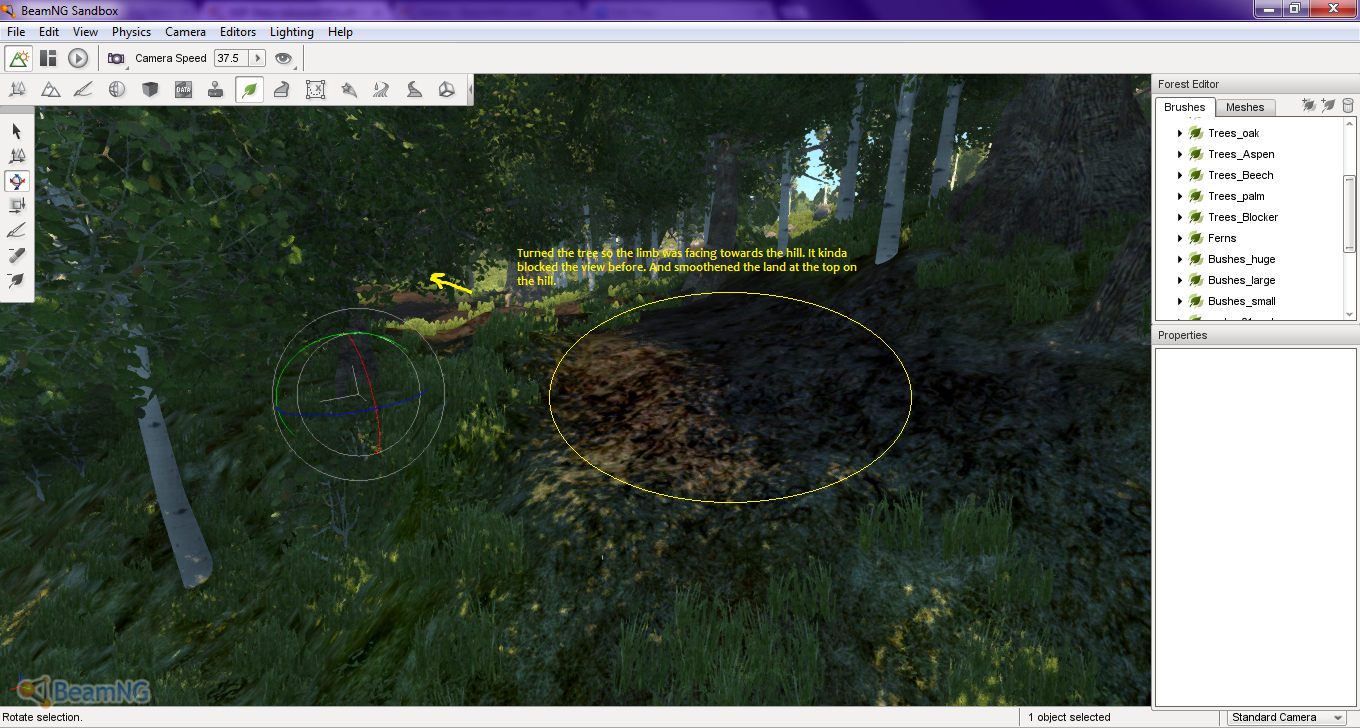Click the Camera Speed value field

tap(230, 58)
